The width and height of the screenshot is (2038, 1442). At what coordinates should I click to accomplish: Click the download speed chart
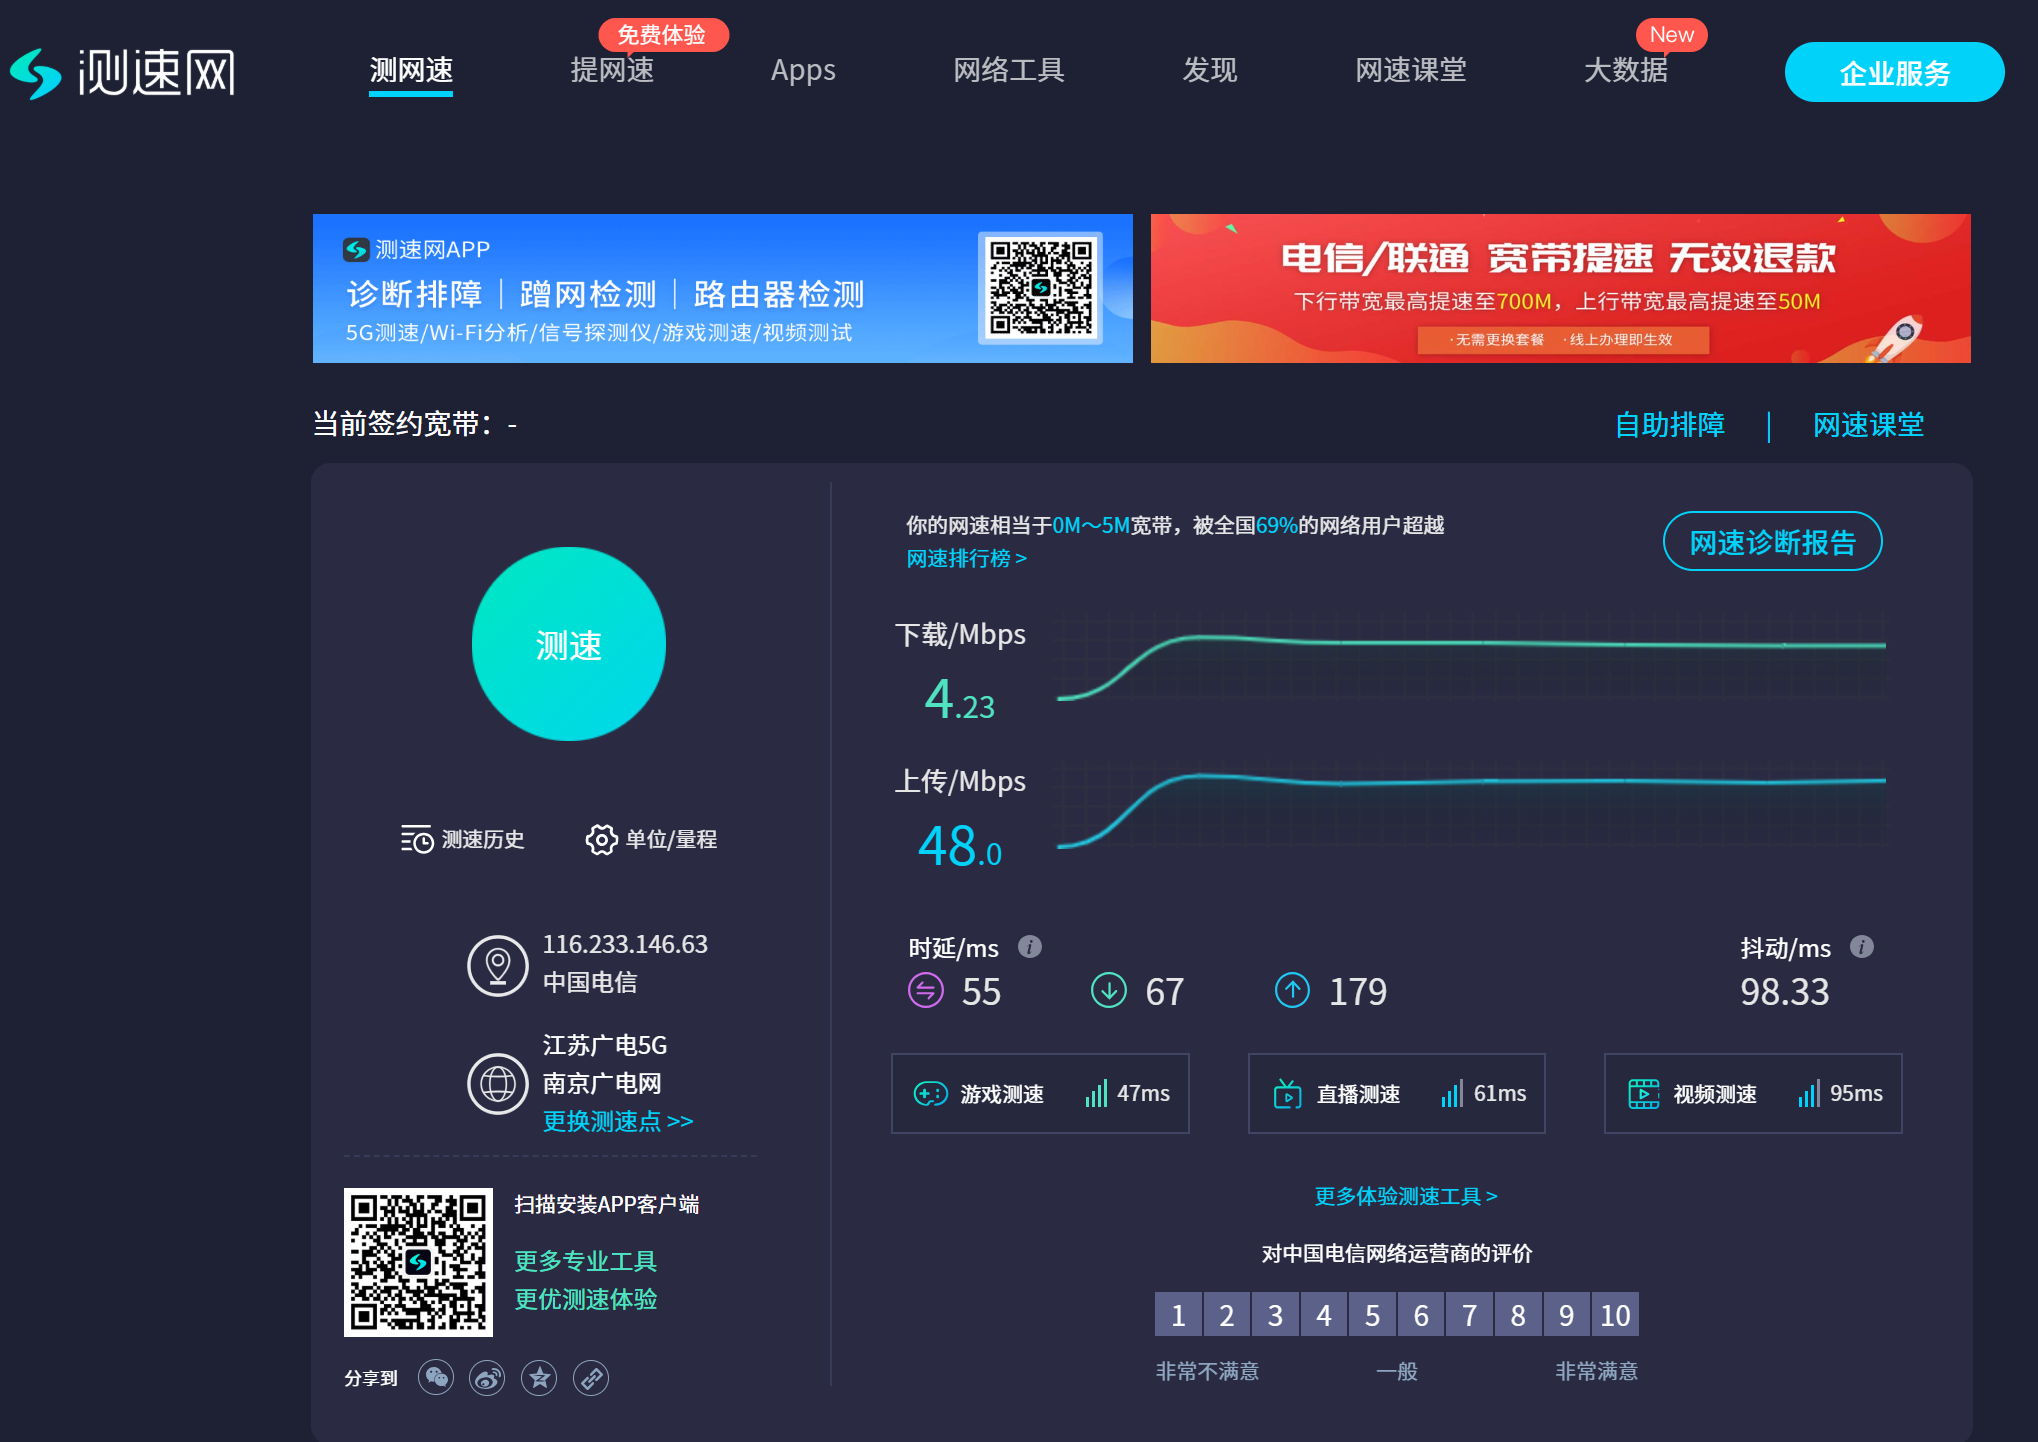(x=1472, y=656)
